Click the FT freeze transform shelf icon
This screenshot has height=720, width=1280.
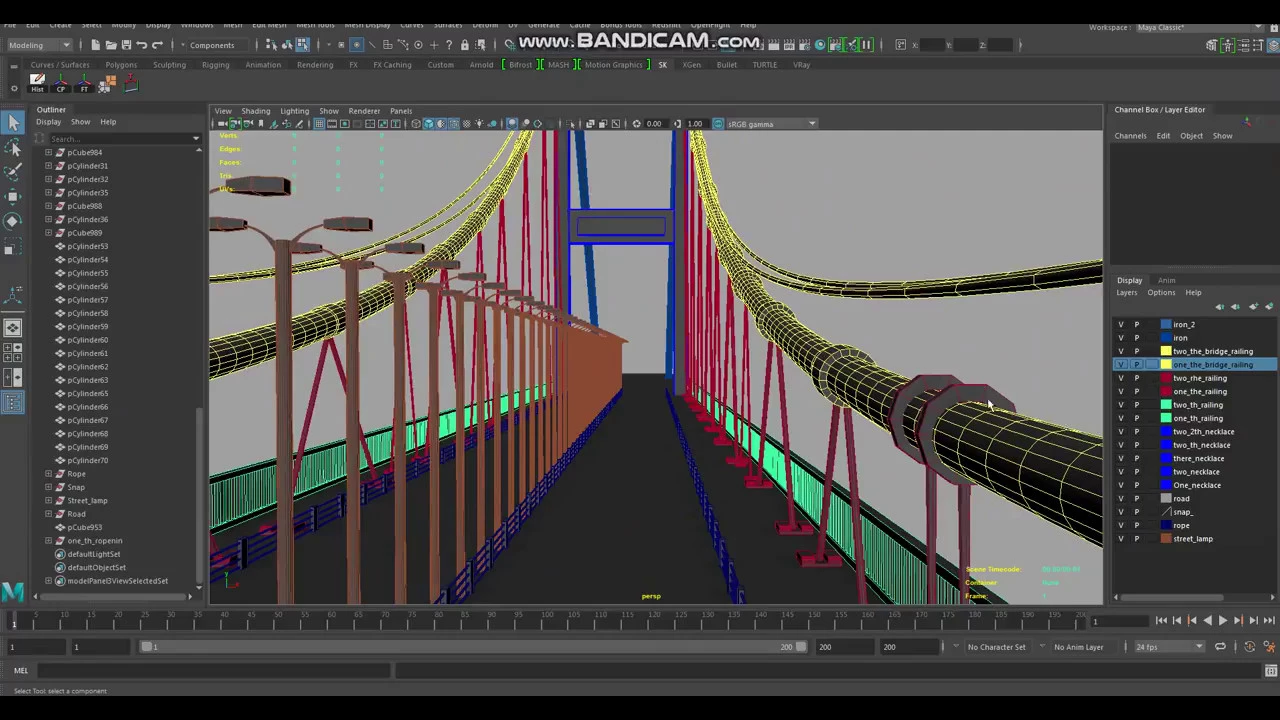point(84,84)
